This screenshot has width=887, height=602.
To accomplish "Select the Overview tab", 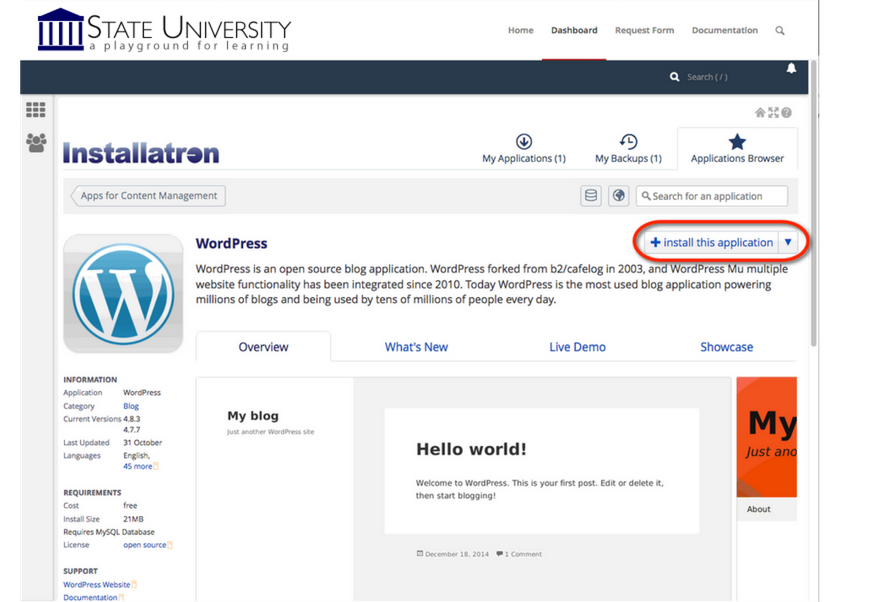I will click(x=263, y=347).
